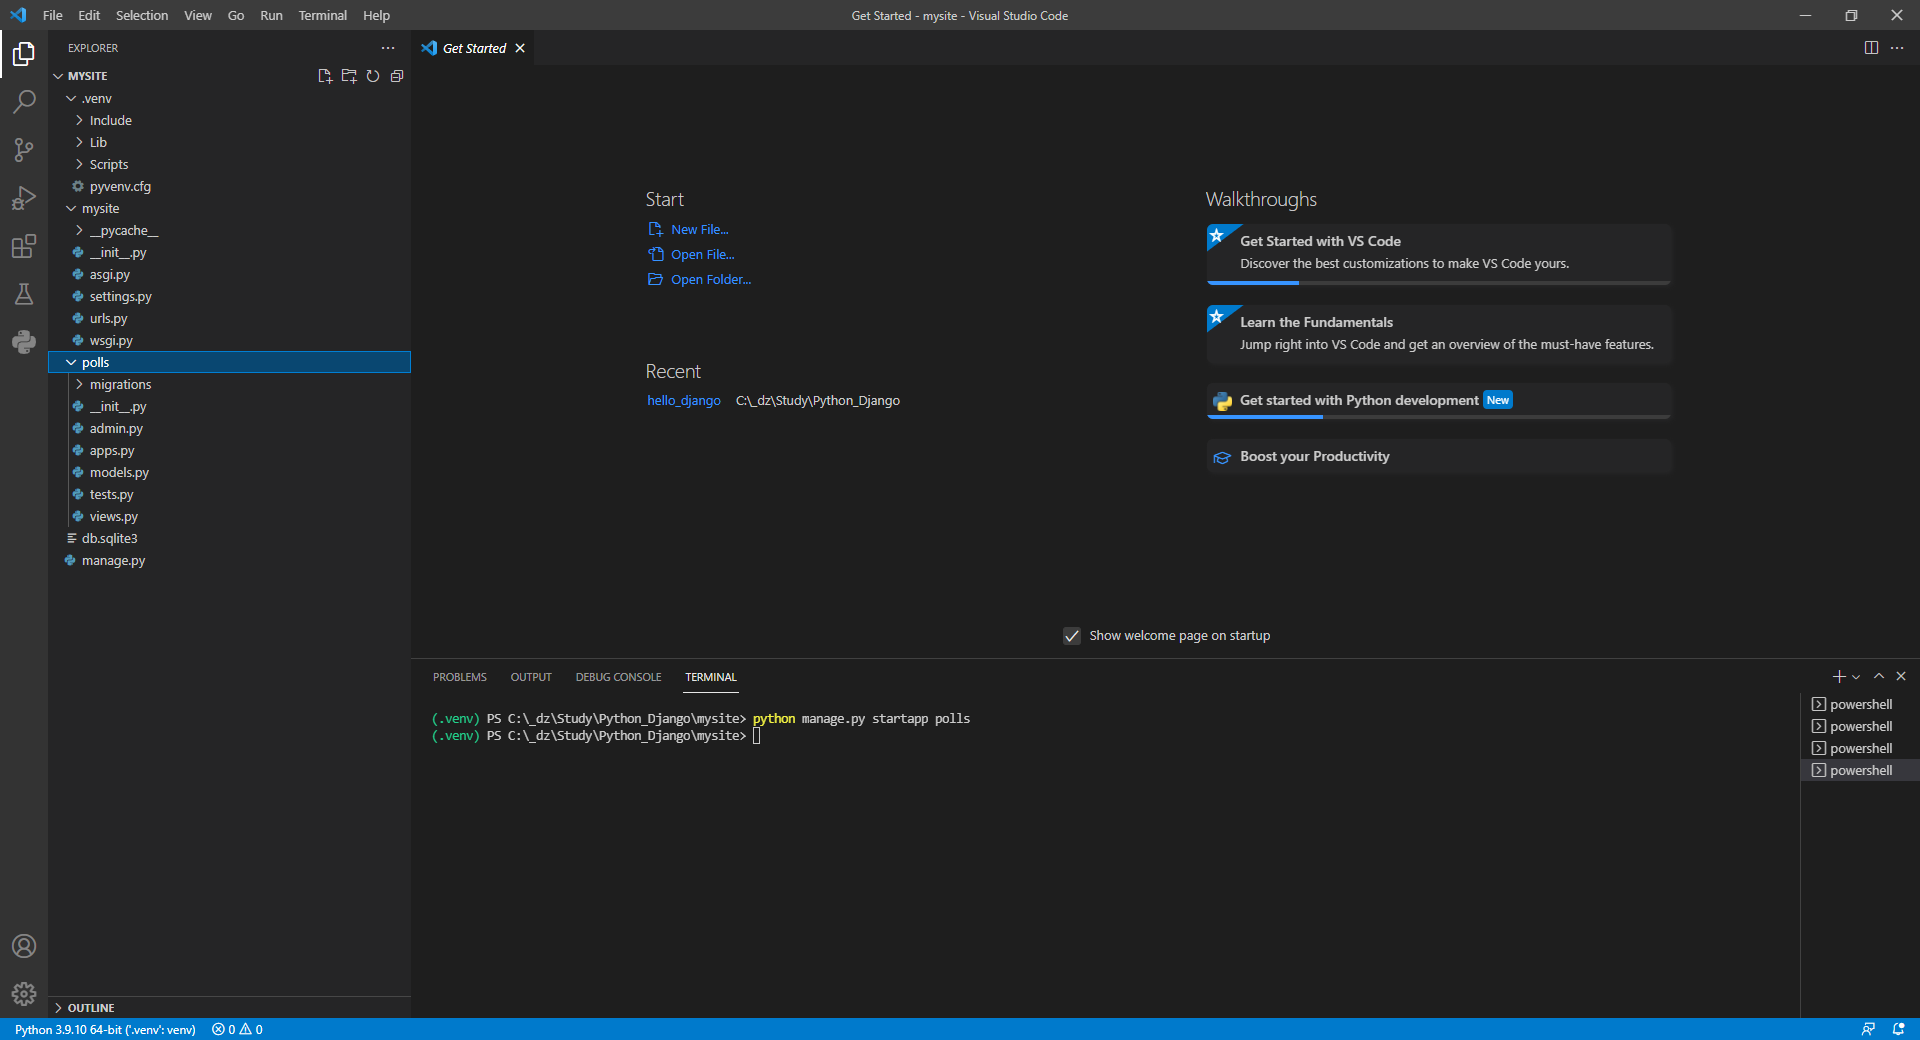This screenshot has height=1040, width=1920.
Task: Expand the Scripts folder
Action: (79, 164)
